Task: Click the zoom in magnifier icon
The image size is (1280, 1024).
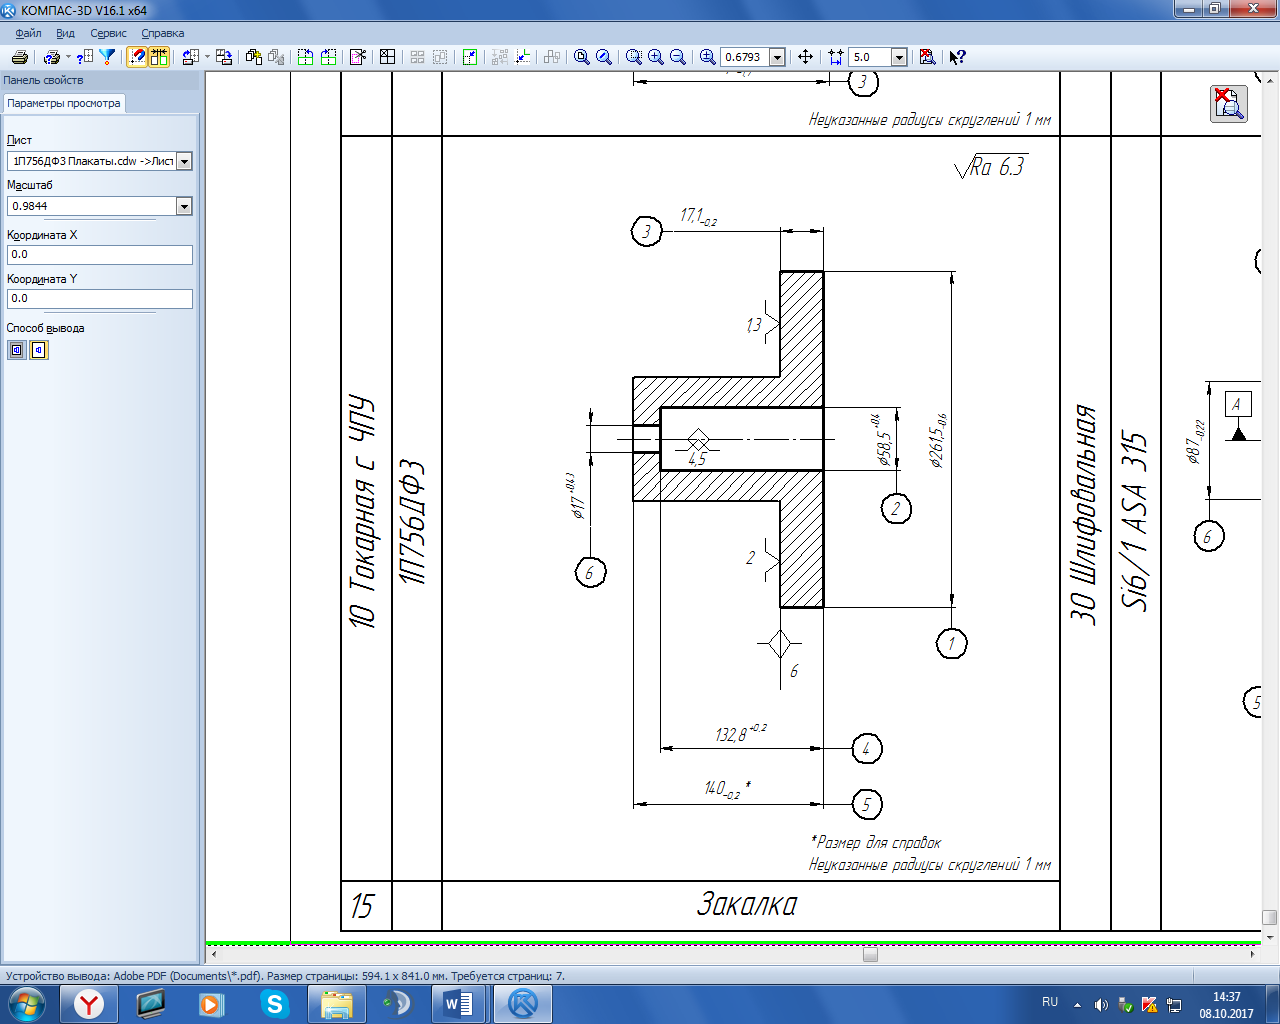Action: coord(656,57)
